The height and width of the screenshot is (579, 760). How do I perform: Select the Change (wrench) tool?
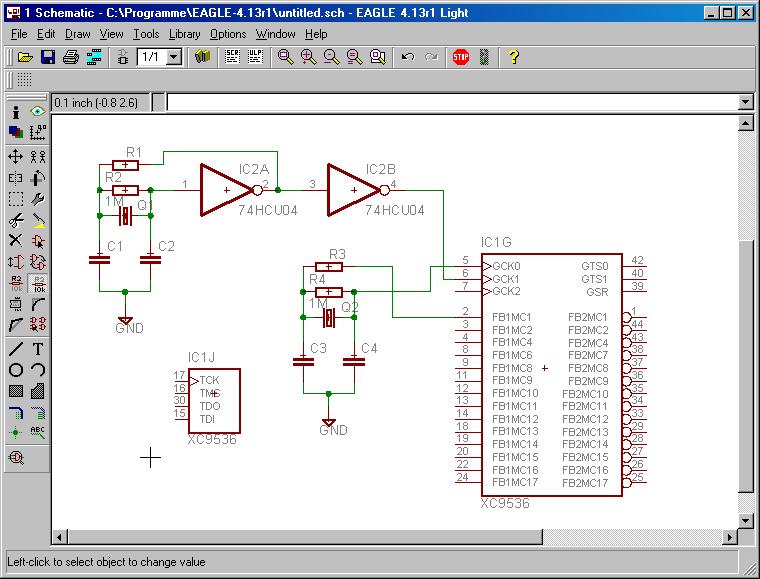(37, 199)
